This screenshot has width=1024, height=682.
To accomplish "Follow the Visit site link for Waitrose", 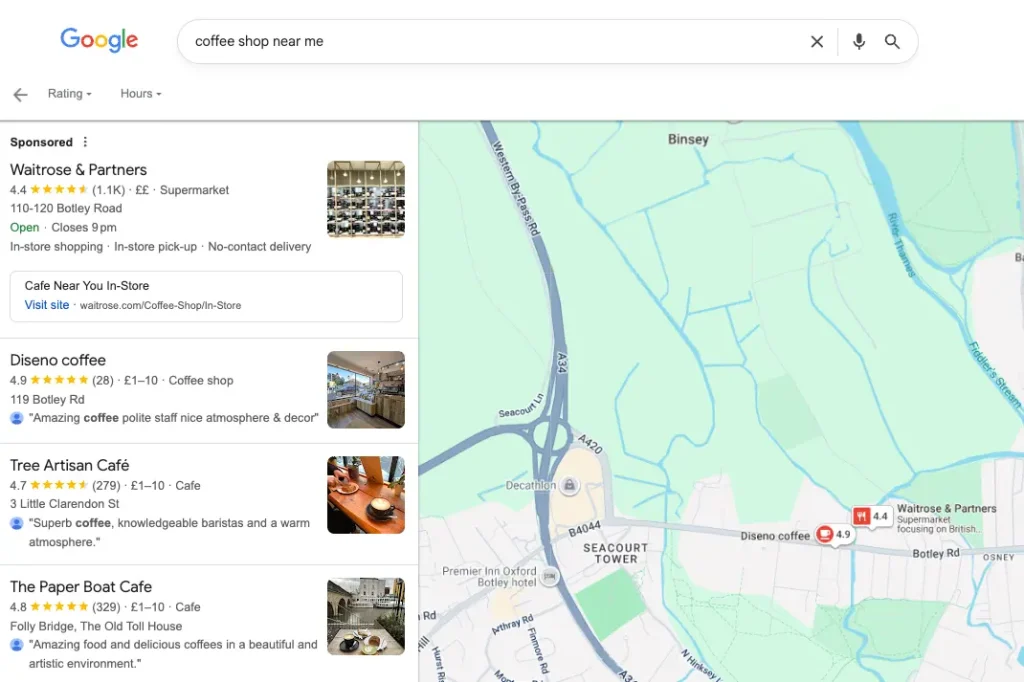I will click(x=47, y=305).
